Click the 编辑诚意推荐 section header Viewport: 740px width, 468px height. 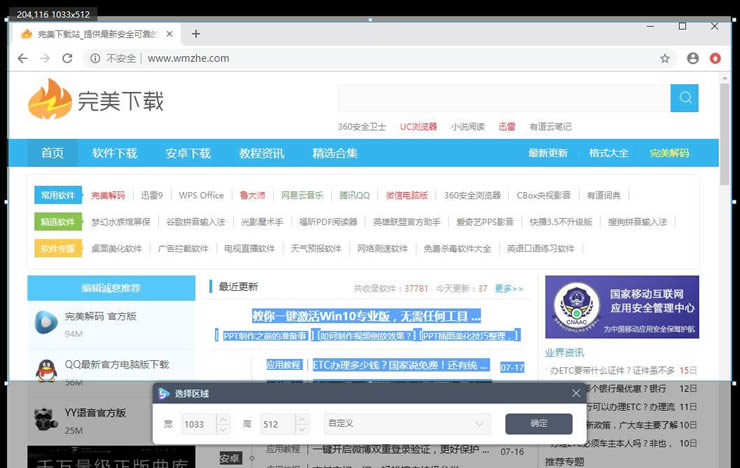[x=111, y=288]
